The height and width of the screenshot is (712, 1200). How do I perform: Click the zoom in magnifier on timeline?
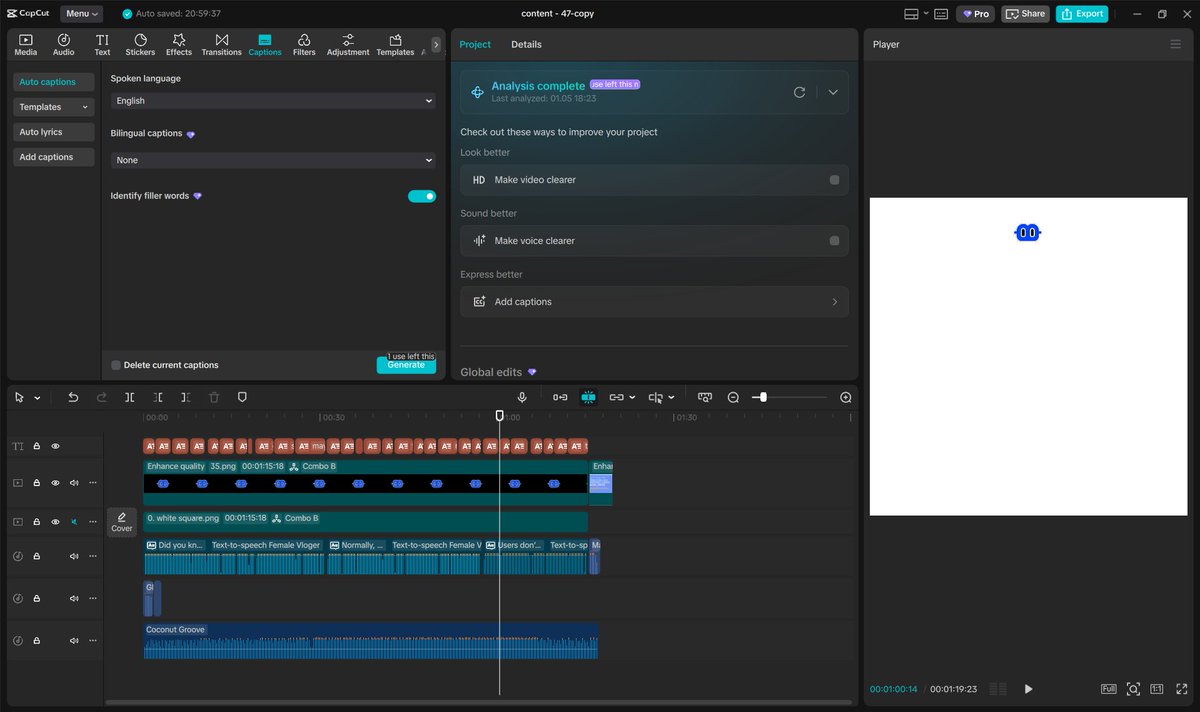846,397
